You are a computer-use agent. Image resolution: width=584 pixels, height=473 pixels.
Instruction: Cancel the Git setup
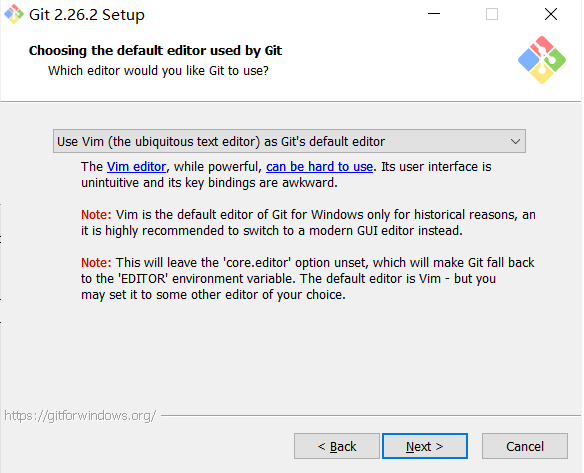[525, 446]
